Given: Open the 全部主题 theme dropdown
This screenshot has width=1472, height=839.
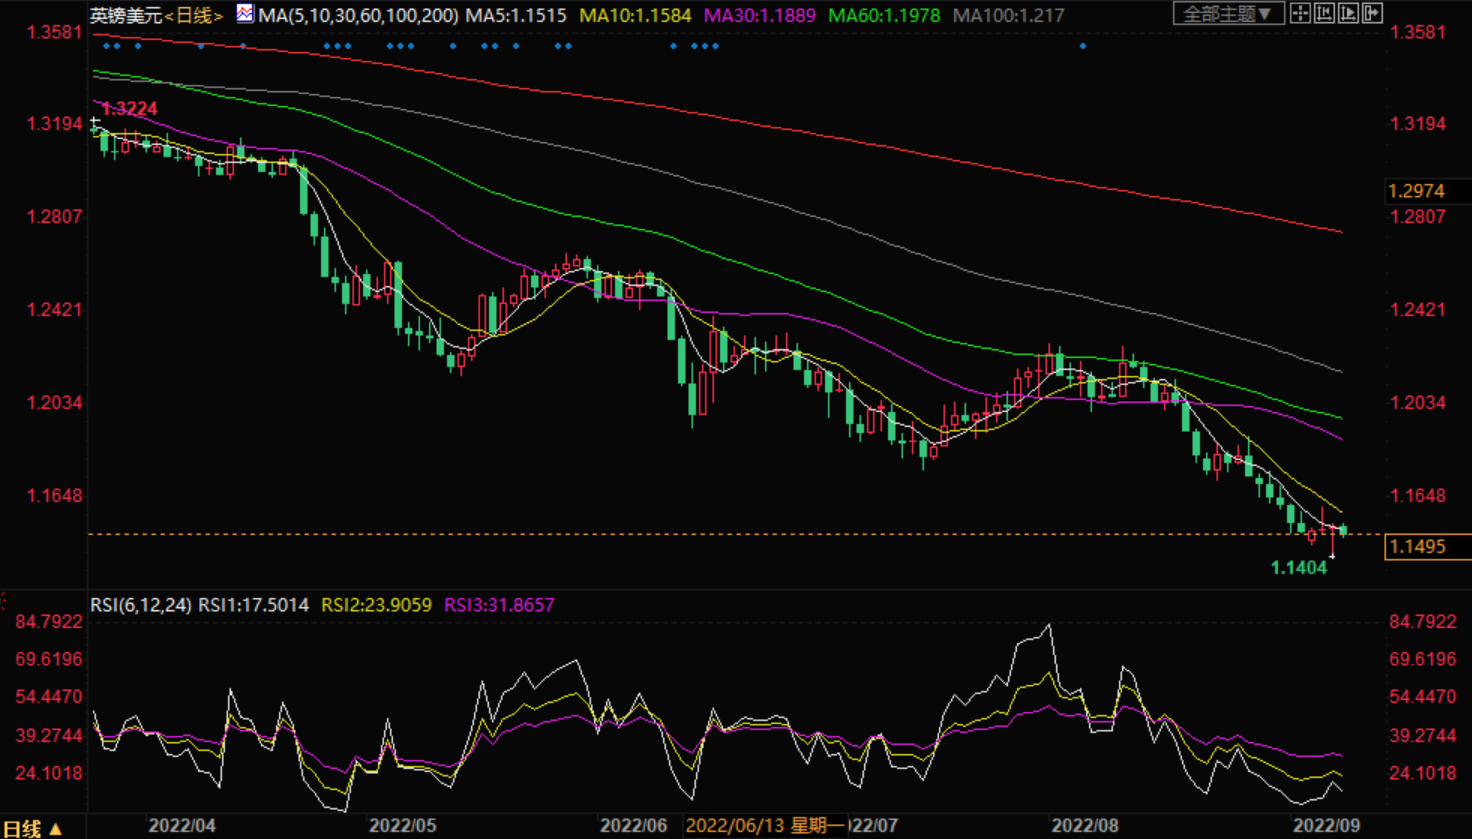Looking at the screenshot, I should [1227, 13].
